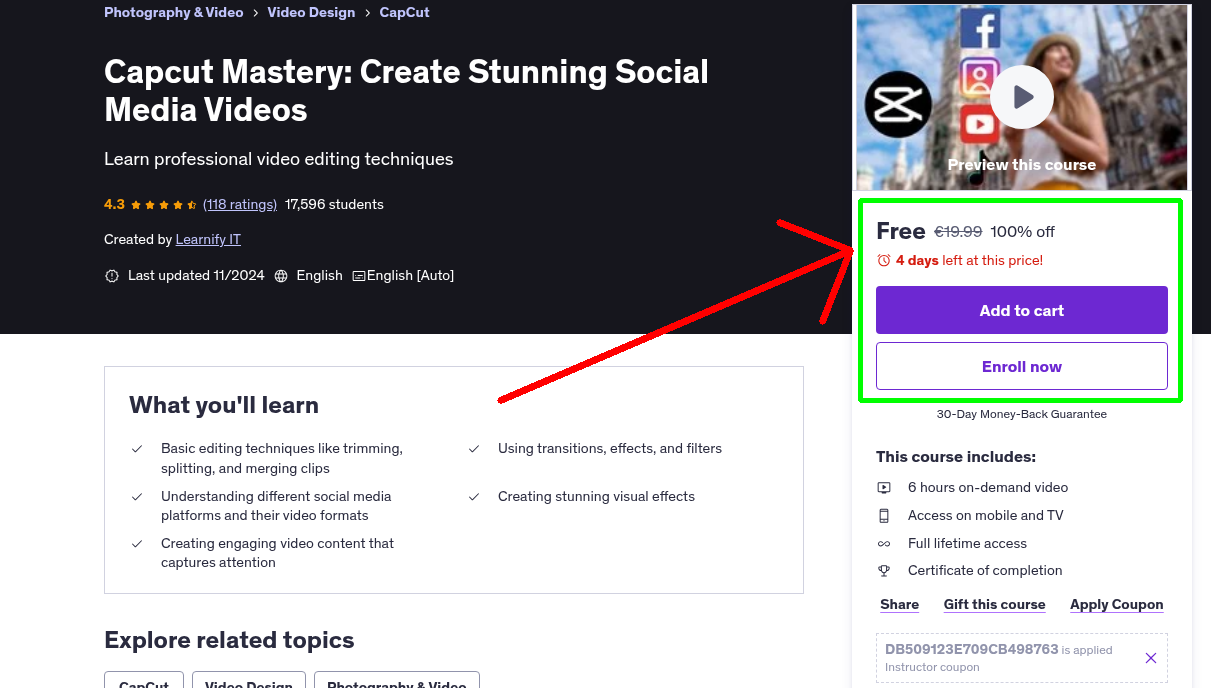
Task: Click the mobile device access icon
Action: [884, 516]
